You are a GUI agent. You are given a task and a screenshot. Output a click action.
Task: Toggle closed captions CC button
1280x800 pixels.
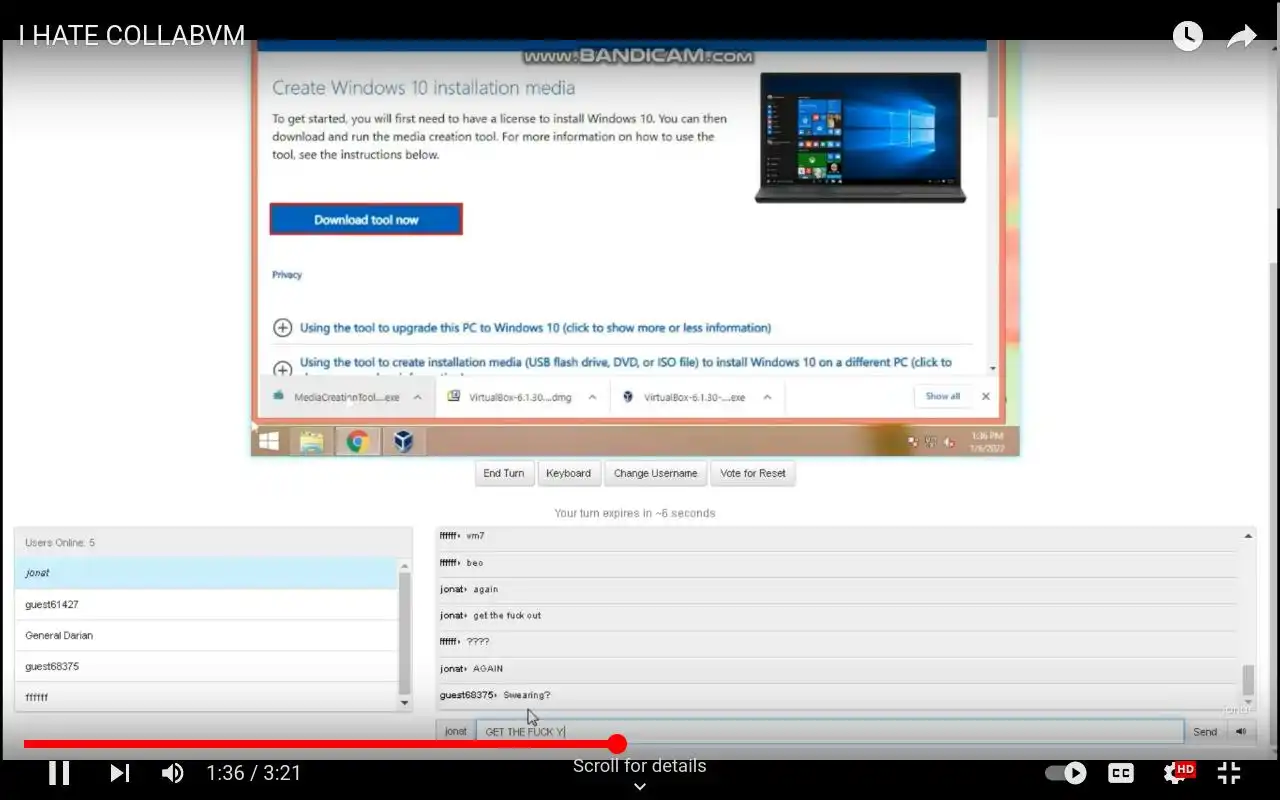1121,773
